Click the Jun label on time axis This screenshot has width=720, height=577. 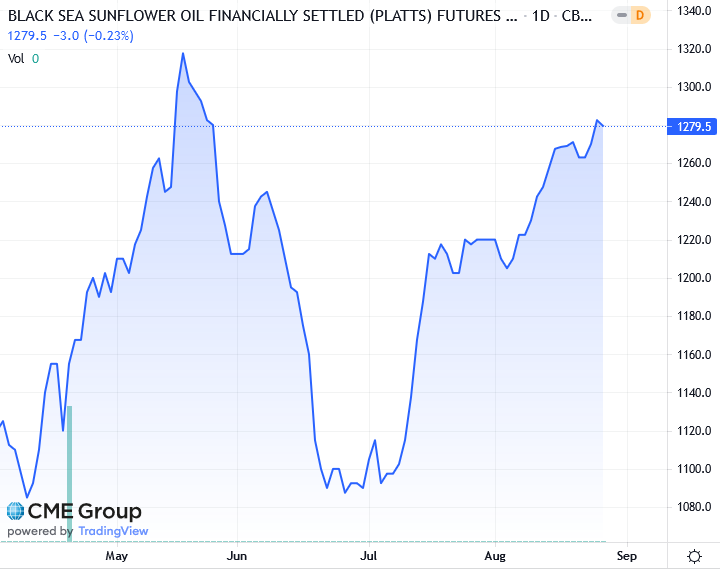[x=237, y=555]
